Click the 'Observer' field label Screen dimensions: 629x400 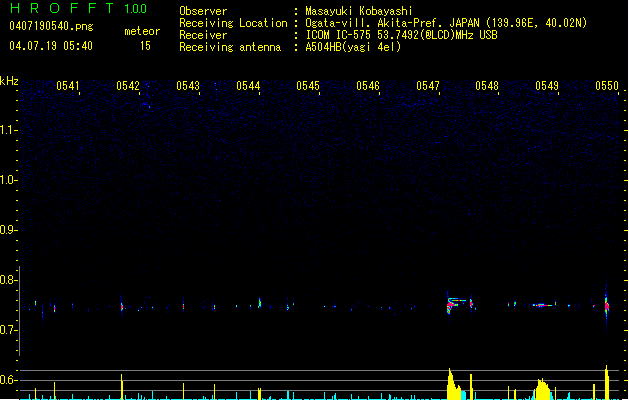tap(203, 11)
